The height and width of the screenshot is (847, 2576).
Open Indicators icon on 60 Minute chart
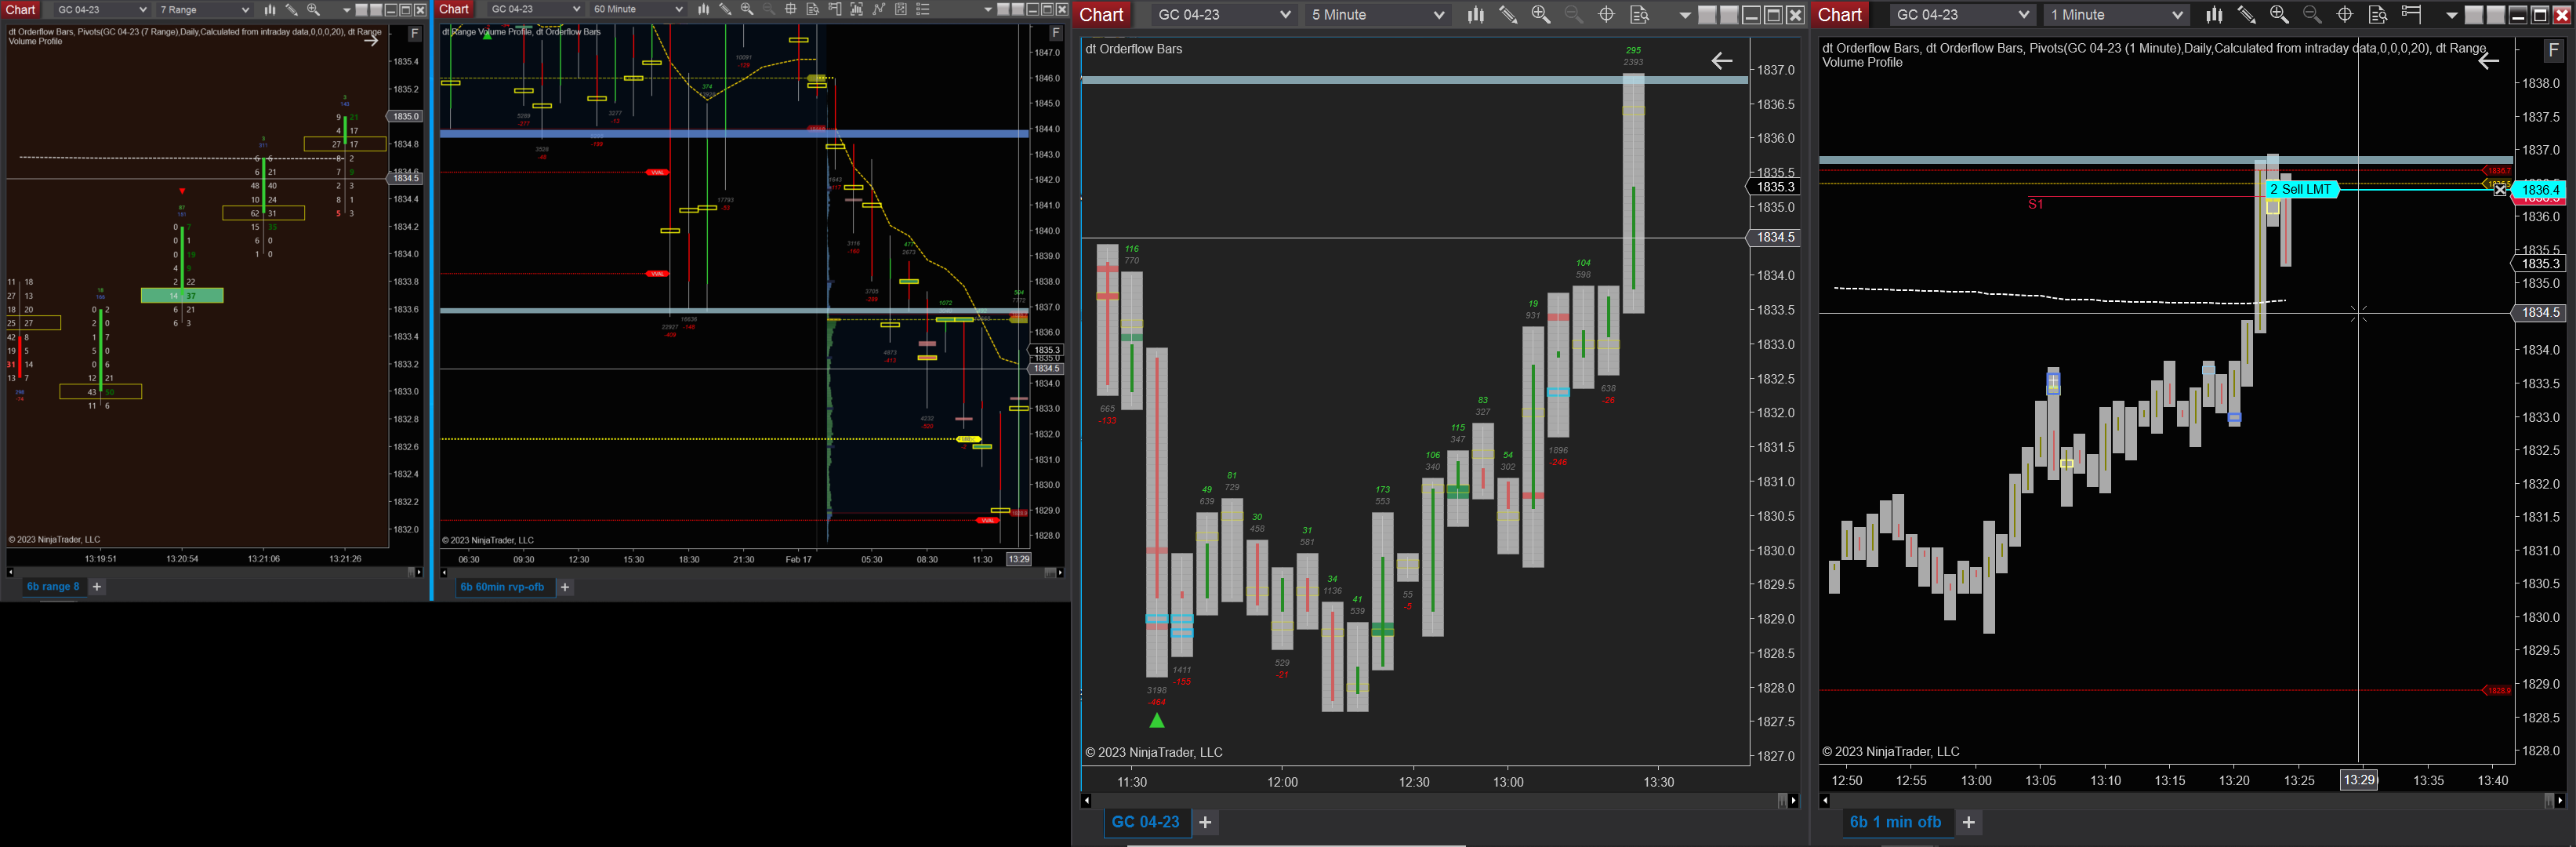coord(879,9)
